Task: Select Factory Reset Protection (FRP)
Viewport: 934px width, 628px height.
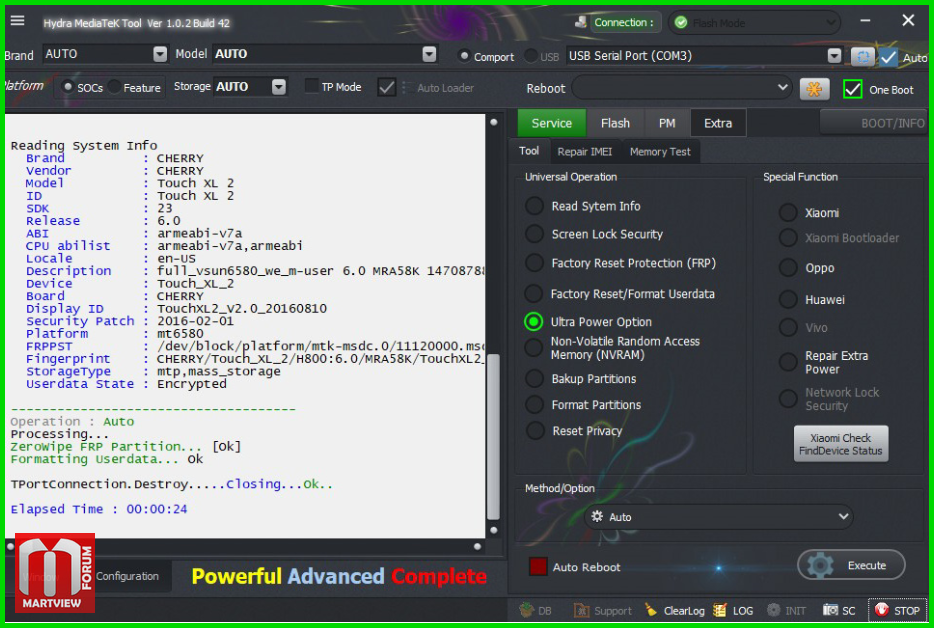Action: pos(534,263)
